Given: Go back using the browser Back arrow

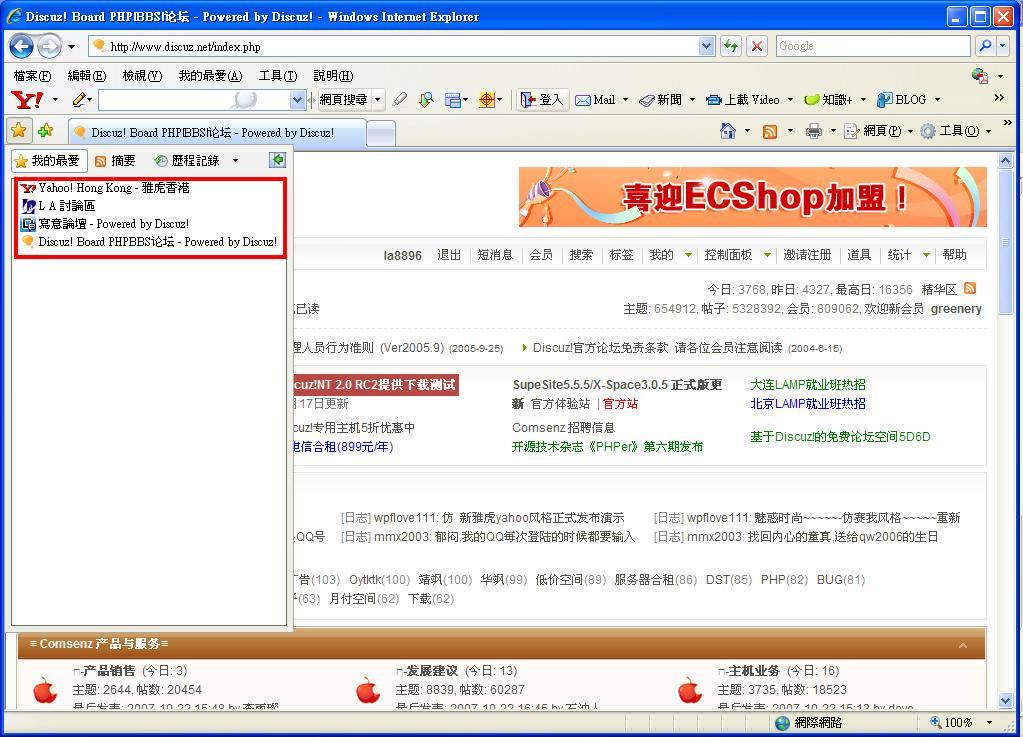Looking at the screenshot, I should 22,46.
